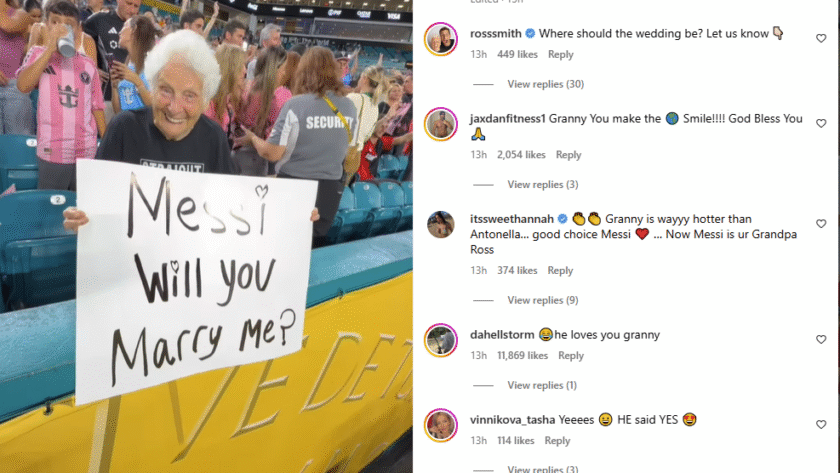Viewport: 840px width, 473px height.
Task: Like vinnikova_tasha's comment with heart icon
Action: point(821,425)
